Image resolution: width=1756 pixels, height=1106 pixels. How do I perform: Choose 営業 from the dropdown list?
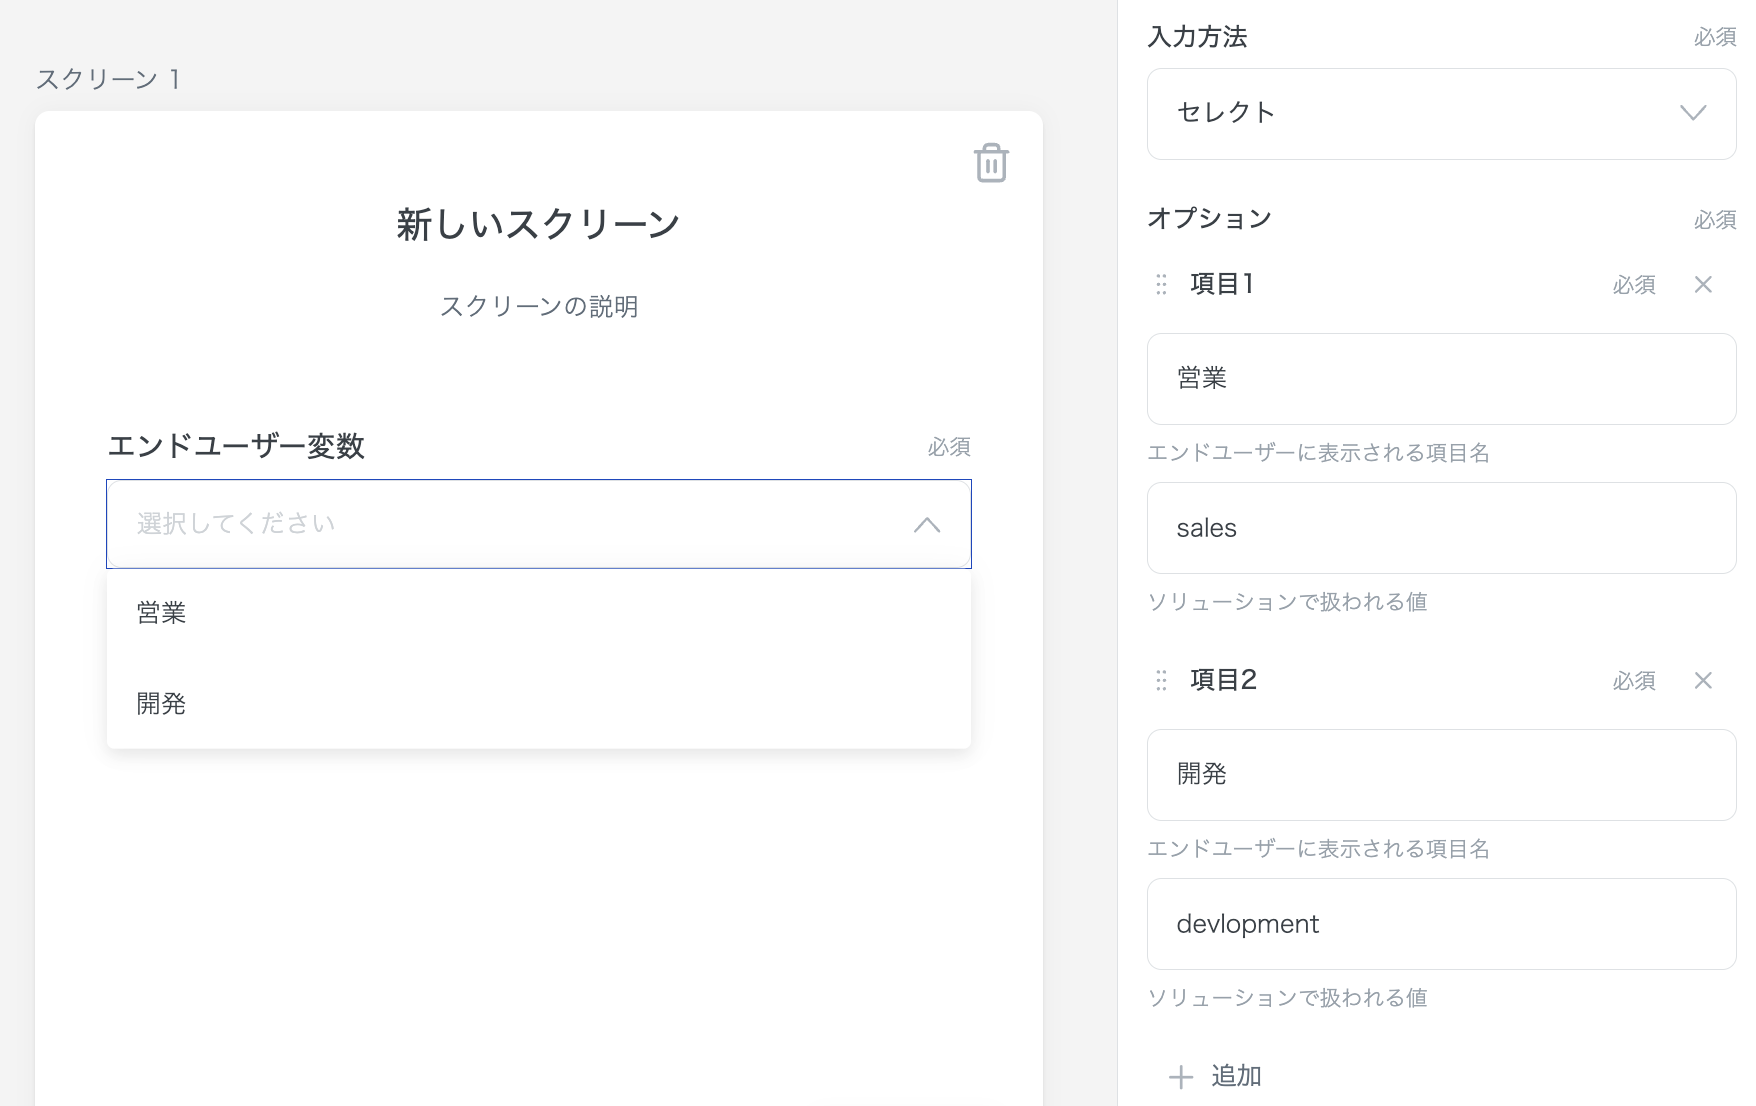pyautogui.click(x=162, y=613)
